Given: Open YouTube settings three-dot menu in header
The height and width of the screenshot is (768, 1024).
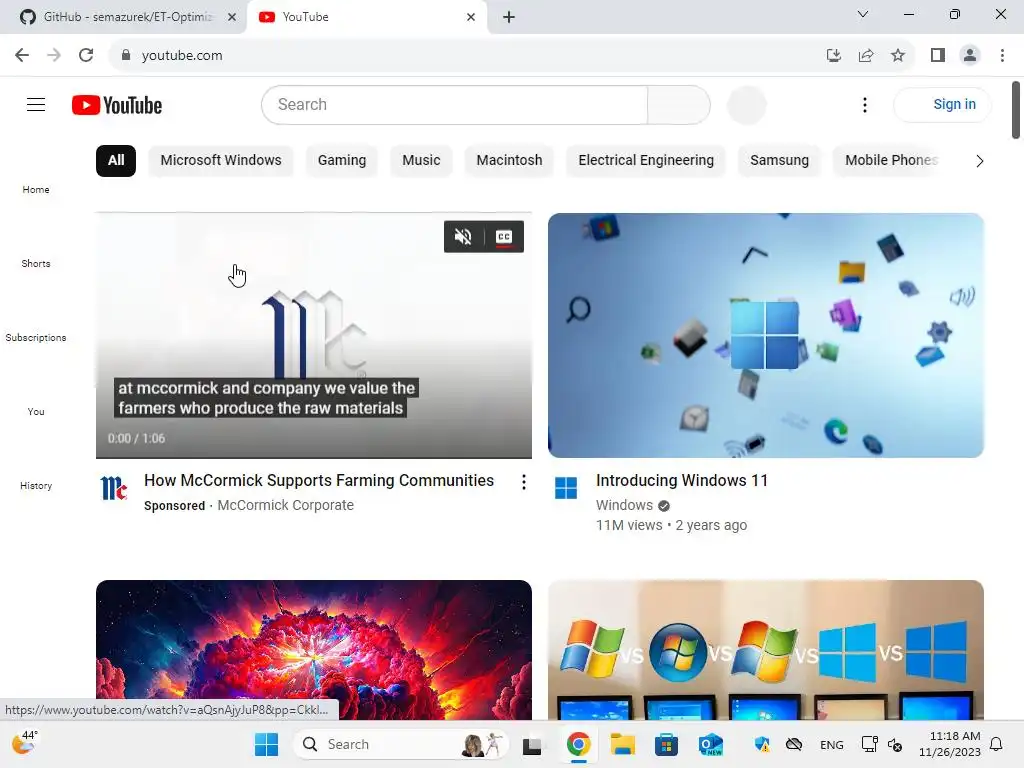Looking at the screenshot, I should pos(865,104).
